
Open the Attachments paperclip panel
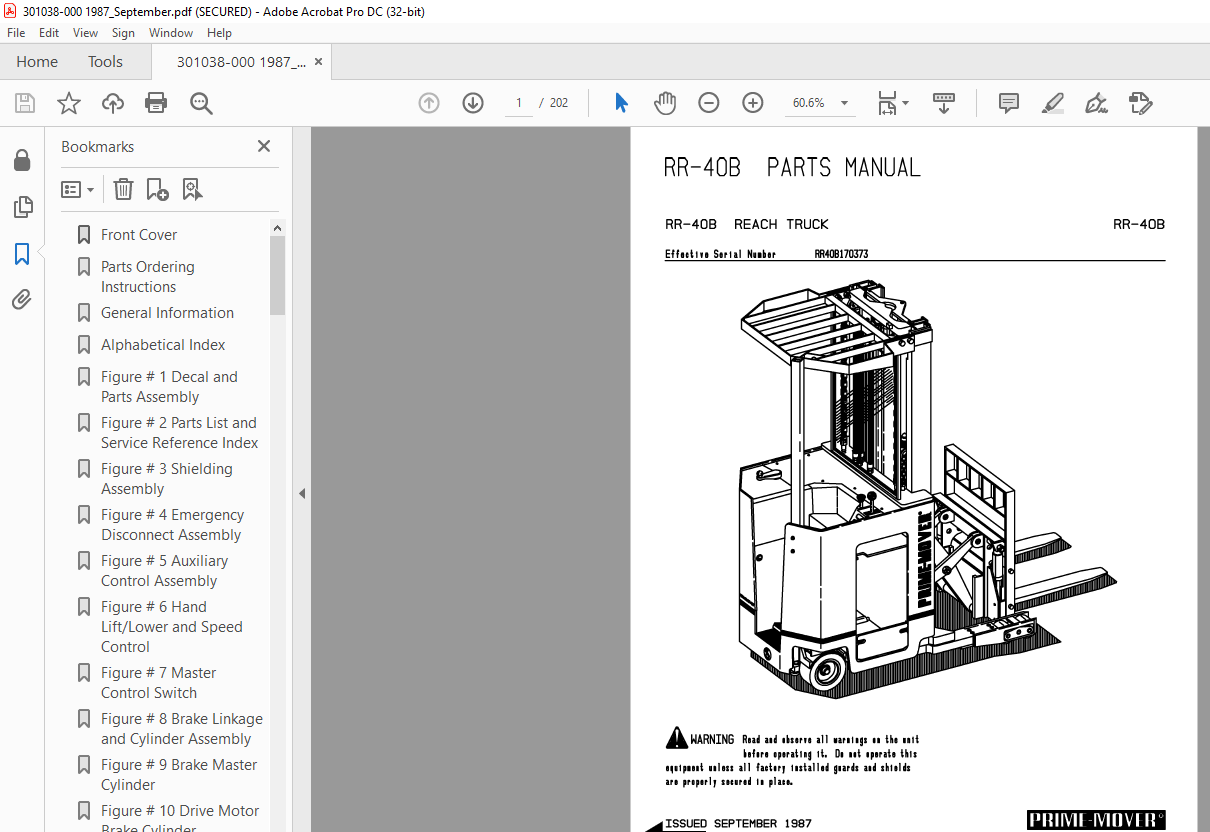pyautogui.click(x=22, y=299)
